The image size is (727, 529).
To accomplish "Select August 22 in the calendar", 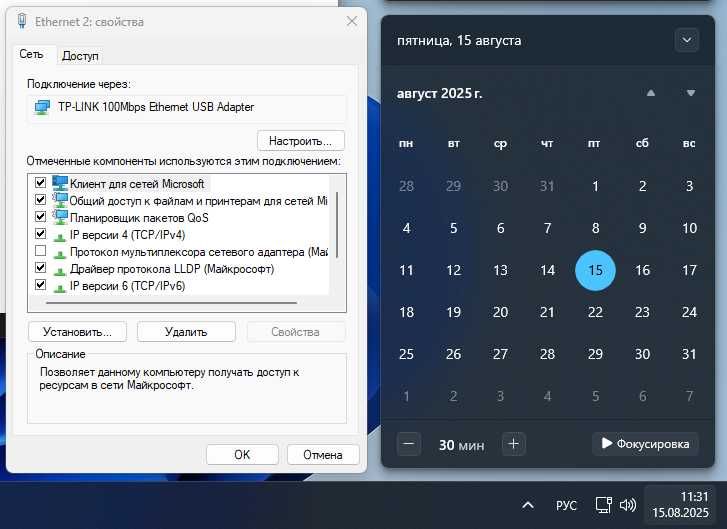I will [x=595, y=312].
